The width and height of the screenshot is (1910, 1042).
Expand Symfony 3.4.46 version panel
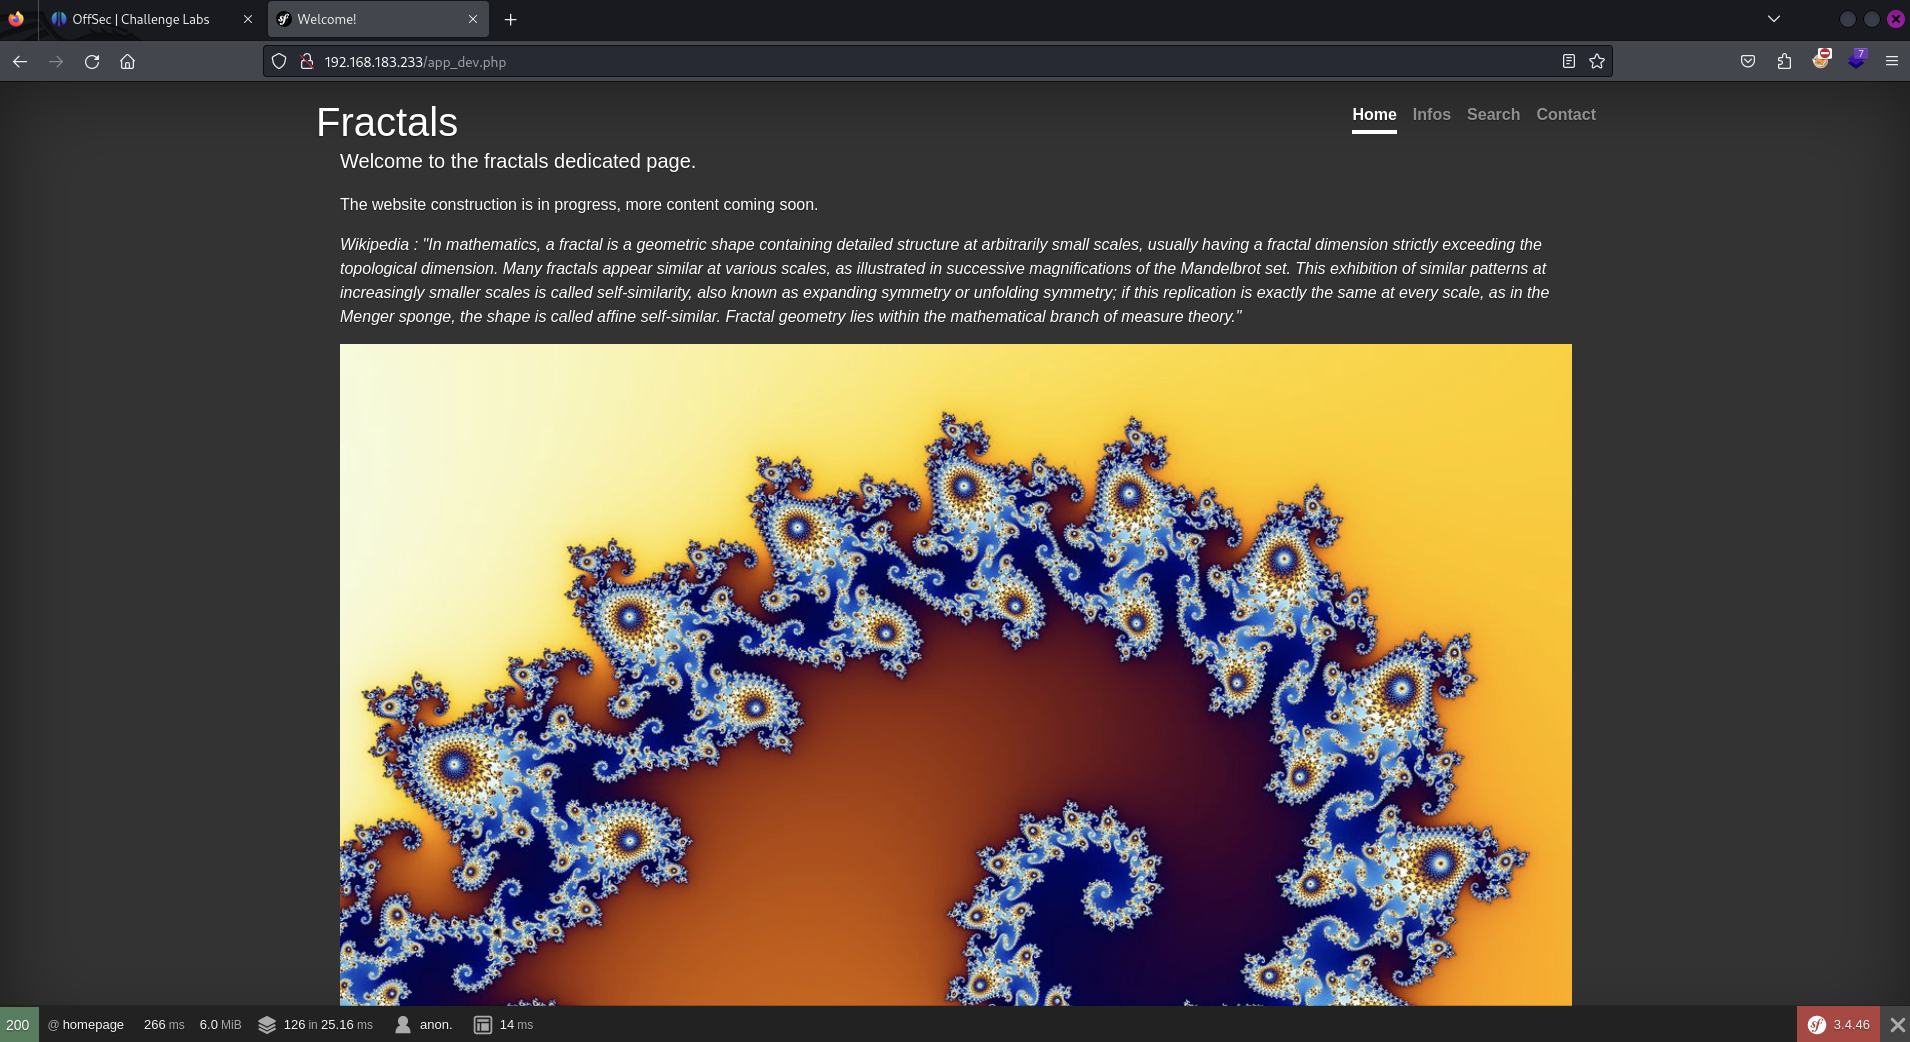click(x=1838, y=1025)
